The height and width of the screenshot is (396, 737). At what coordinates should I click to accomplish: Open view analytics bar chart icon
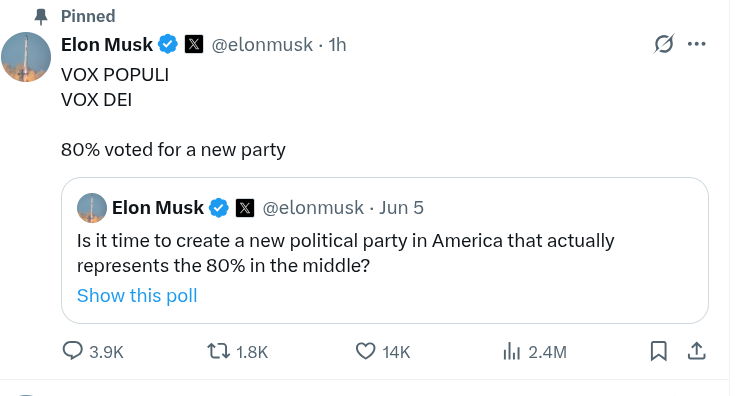(x=511, y=351)
